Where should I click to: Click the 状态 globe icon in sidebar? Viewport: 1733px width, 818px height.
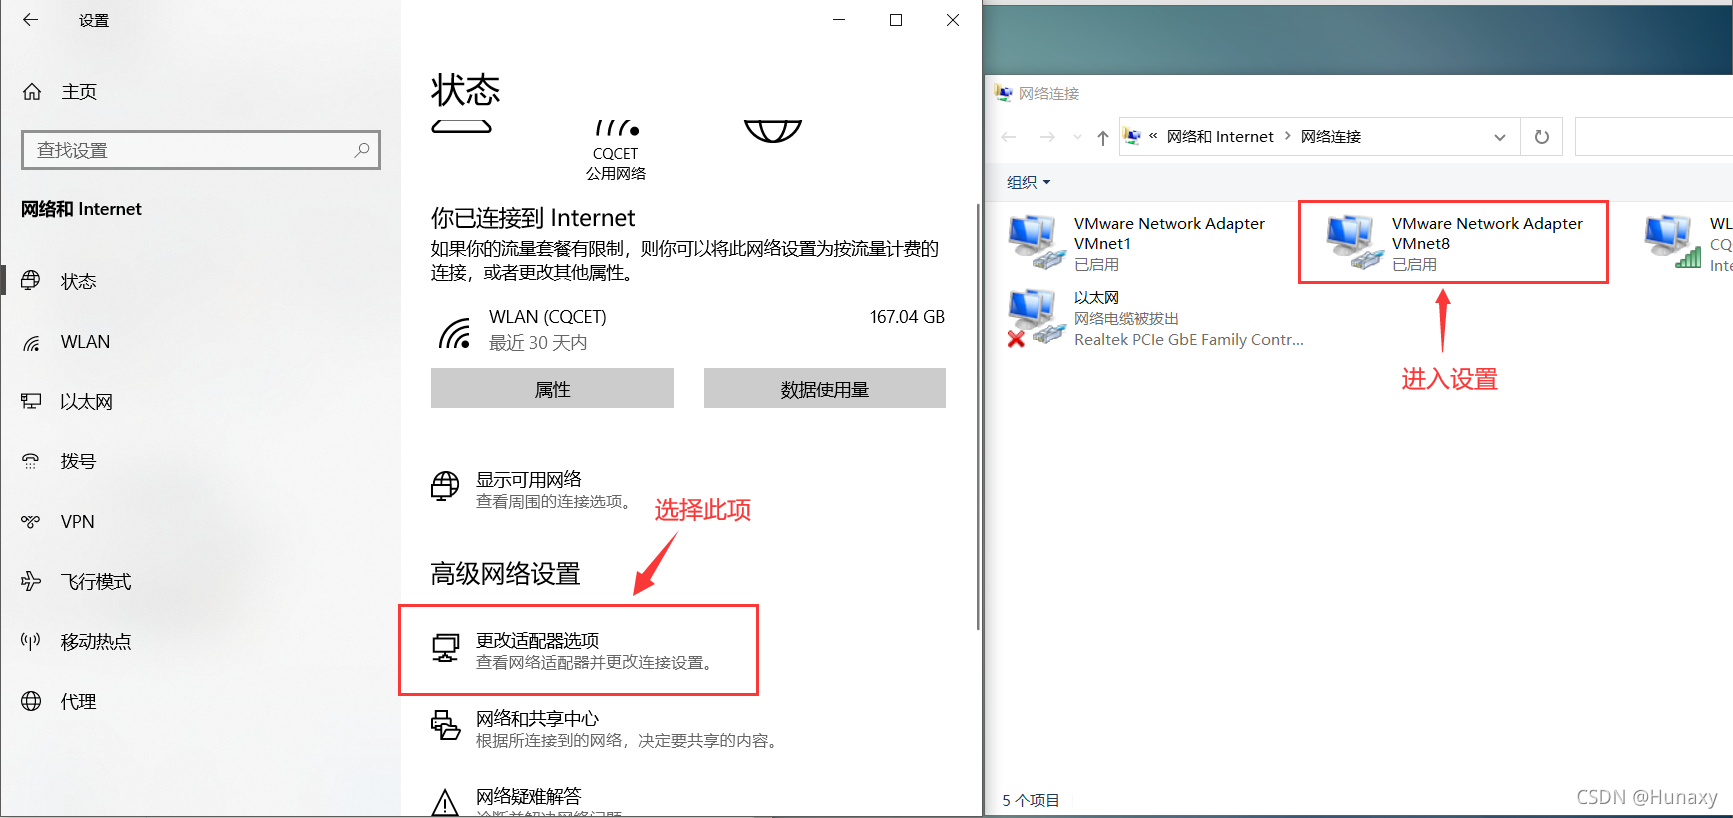pyautogui.click(x=31, y=281)
